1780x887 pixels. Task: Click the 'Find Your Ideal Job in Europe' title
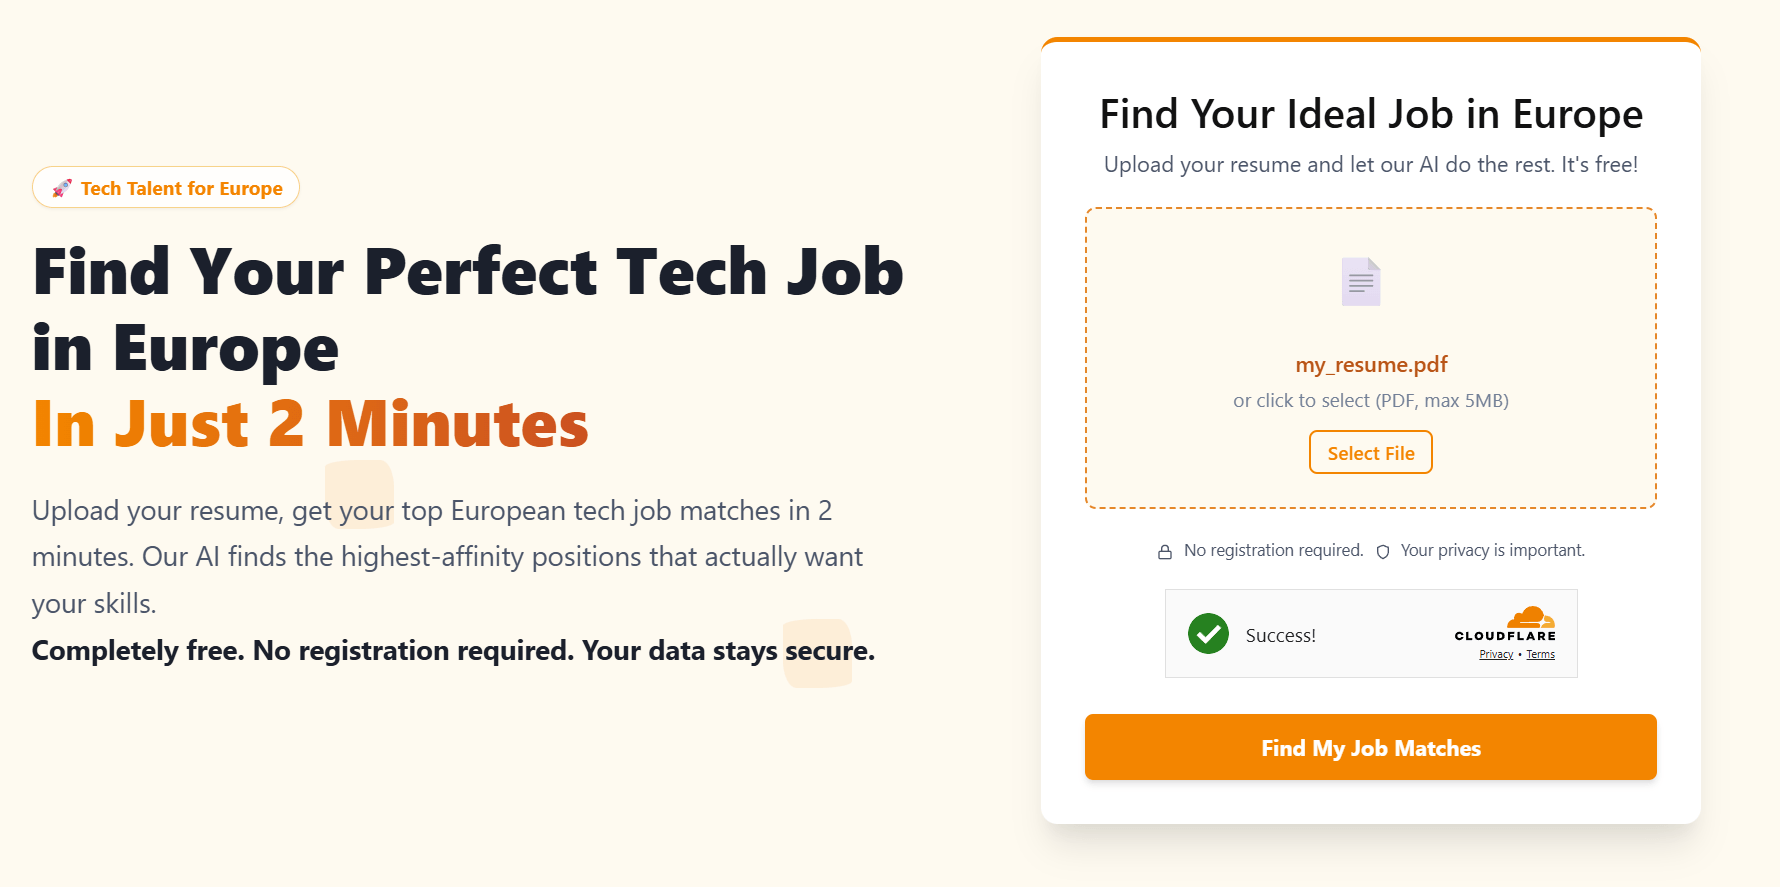pos(1370,114)
